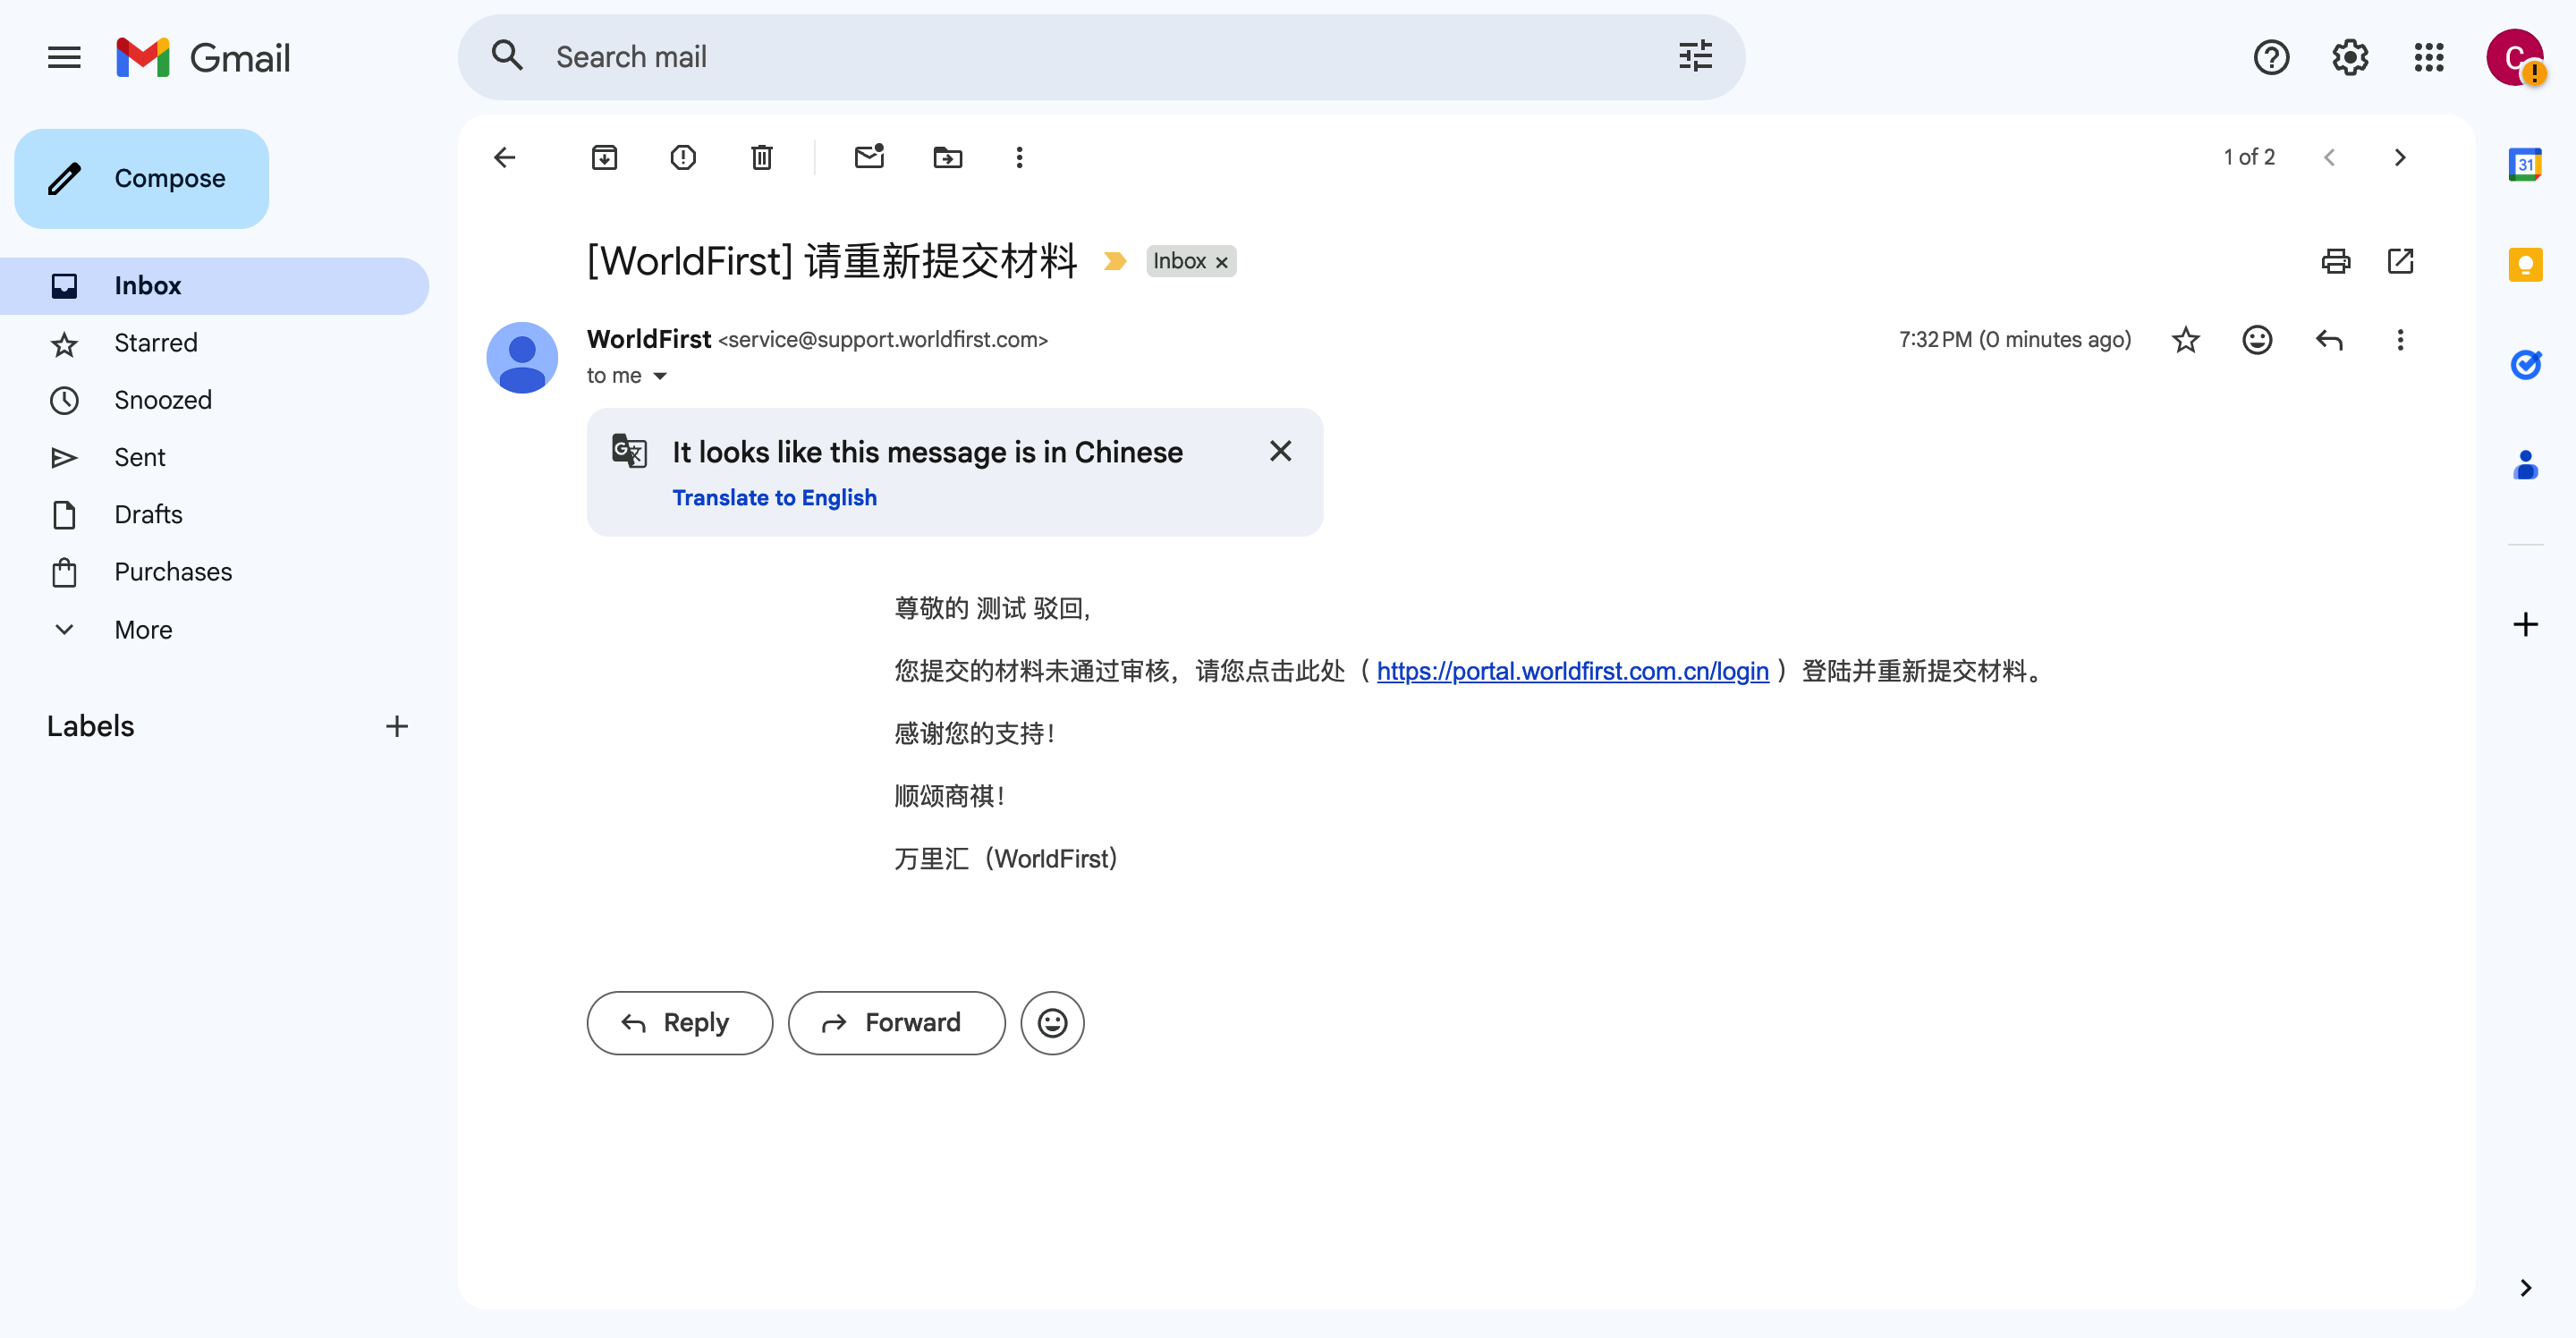Print the WorldFirst email
The width and height of the screenshot is (2576, 1338).
coord(2335,261)
